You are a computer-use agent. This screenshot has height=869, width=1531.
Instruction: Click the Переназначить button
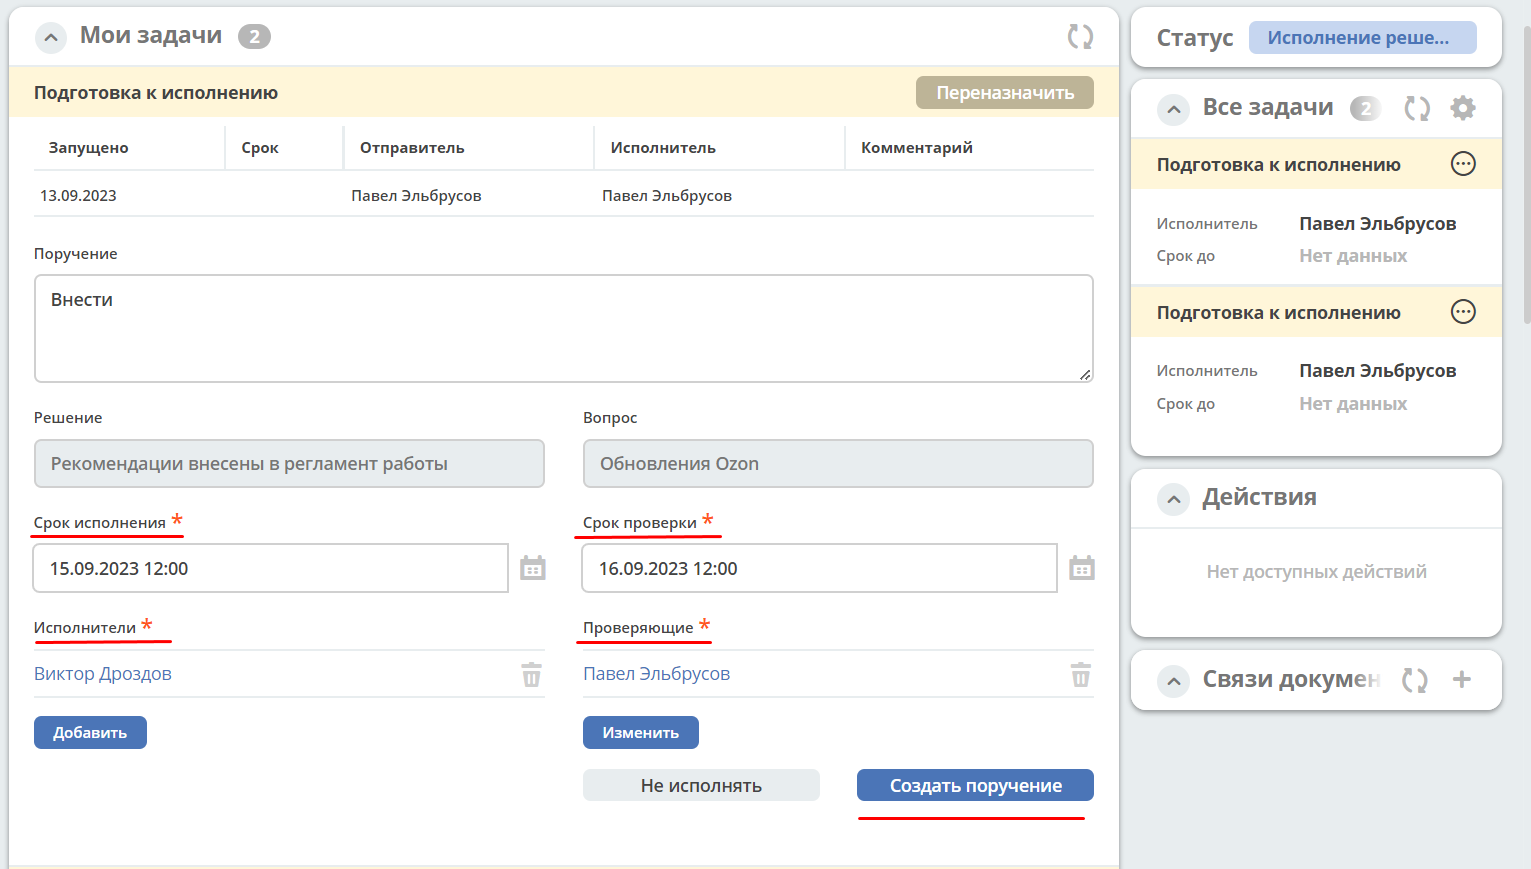1005,92
